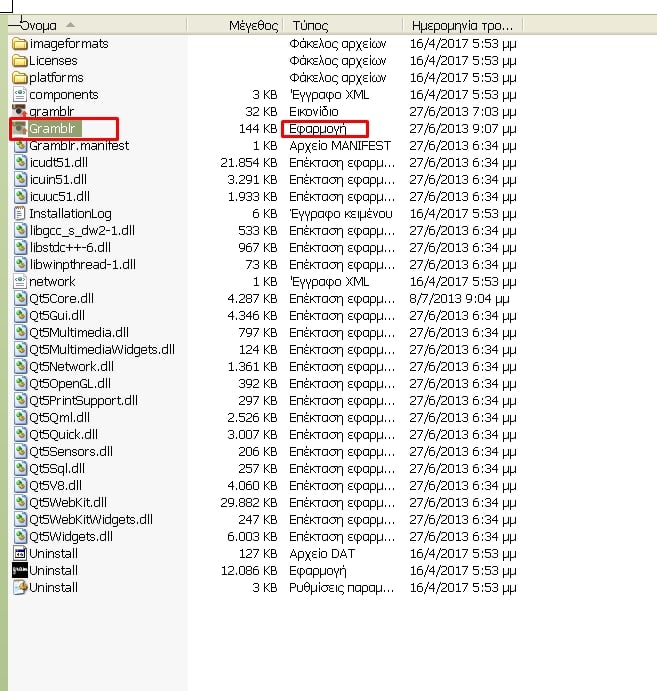Image resolution: width=657 pixels, height=691 pixels.
Task: Click the Εικονίδιο type cell
Action: [314, 112]
